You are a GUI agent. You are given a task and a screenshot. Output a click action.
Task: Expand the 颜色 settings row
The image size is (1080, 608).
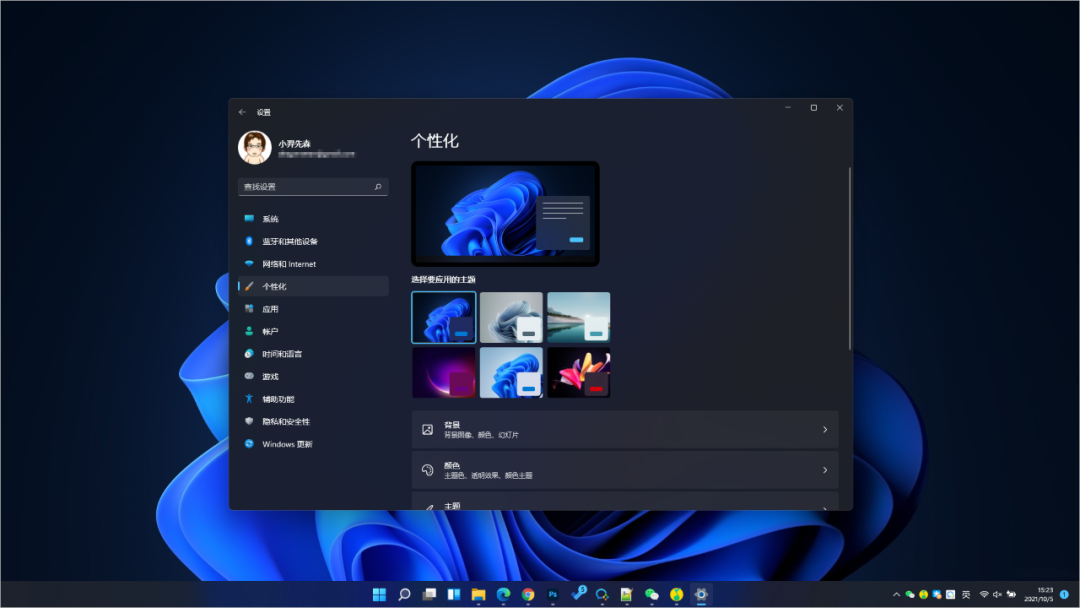tap(625, 469)
